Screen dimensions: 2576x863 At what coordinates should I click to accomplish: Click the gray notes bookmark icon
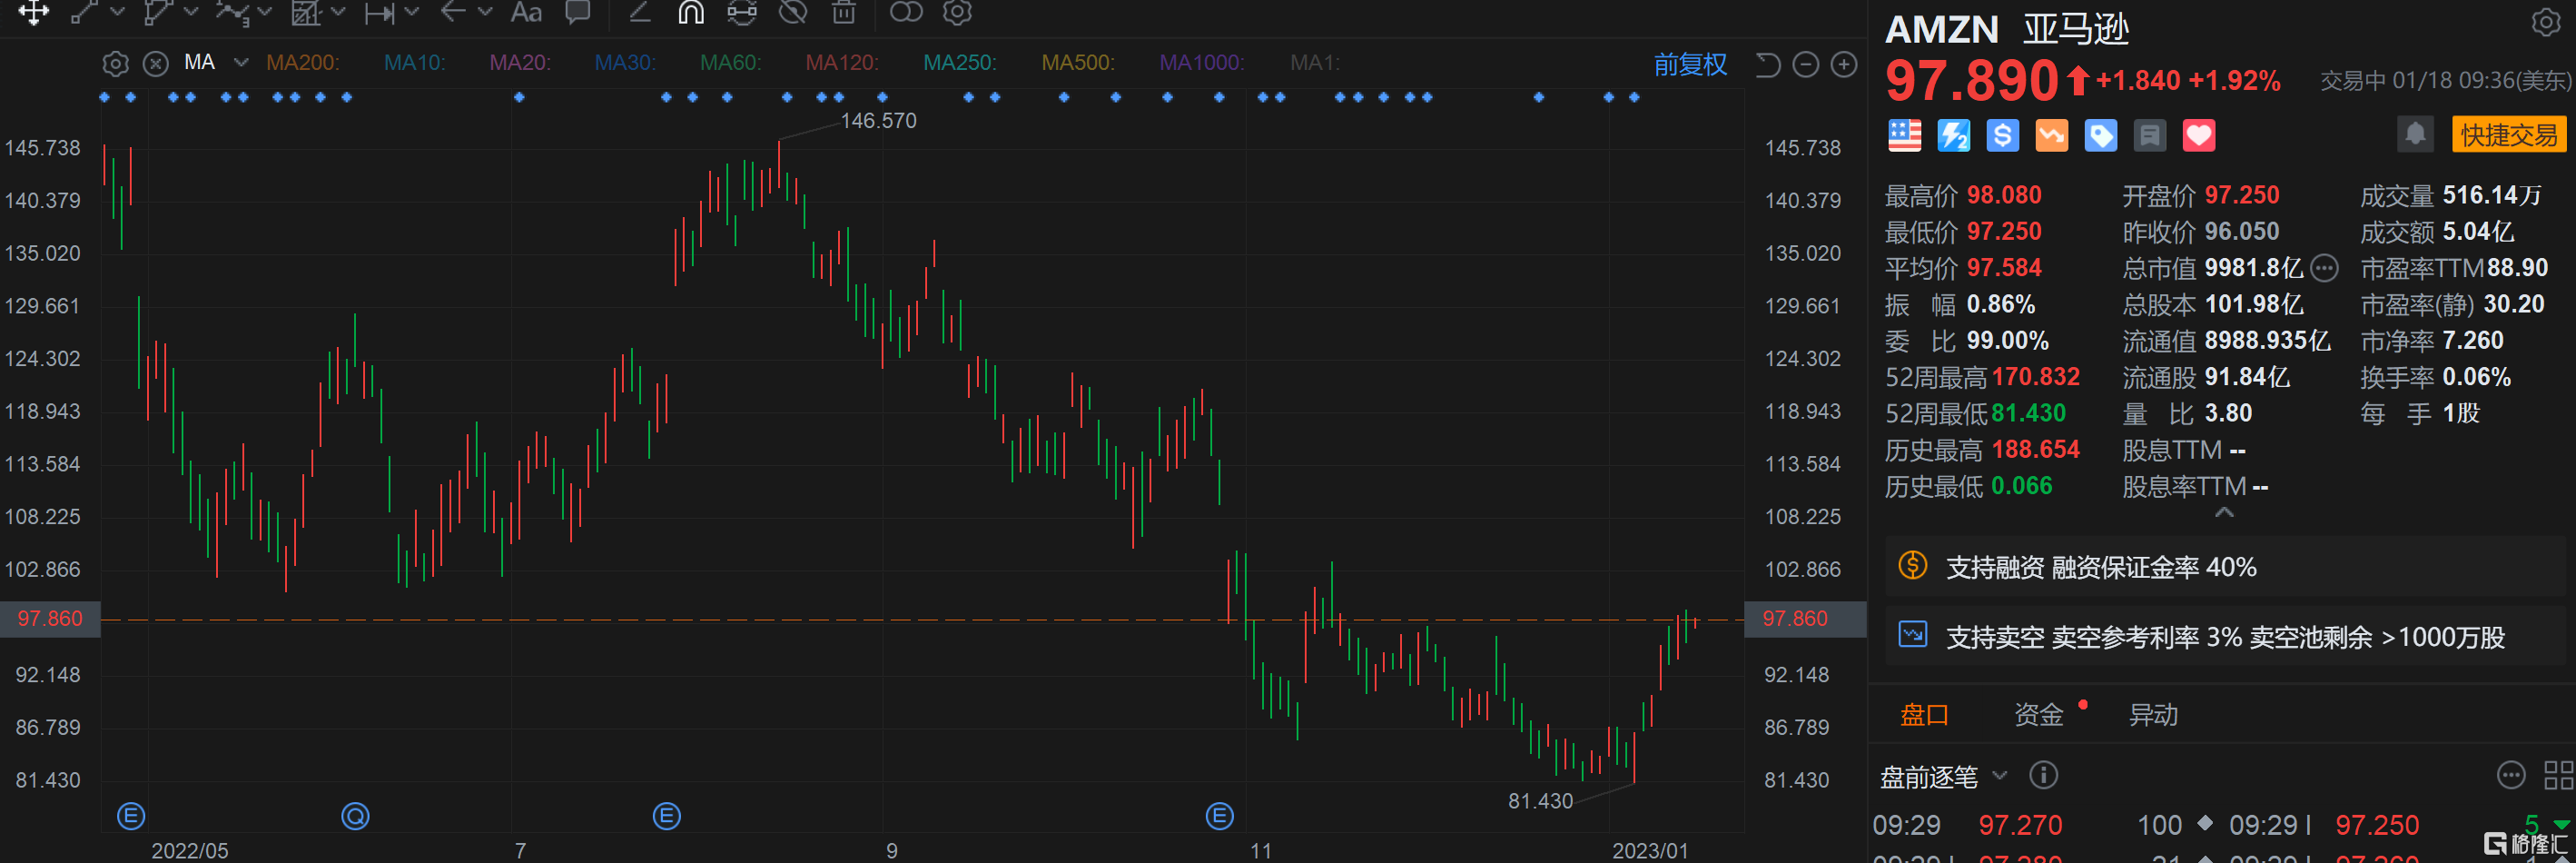pyautogui.click(x=2149, y=135)
